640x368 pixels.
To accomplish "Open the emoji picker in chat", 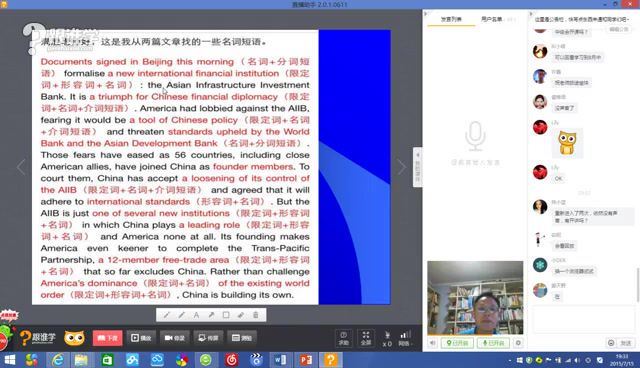I will [611, 343].
